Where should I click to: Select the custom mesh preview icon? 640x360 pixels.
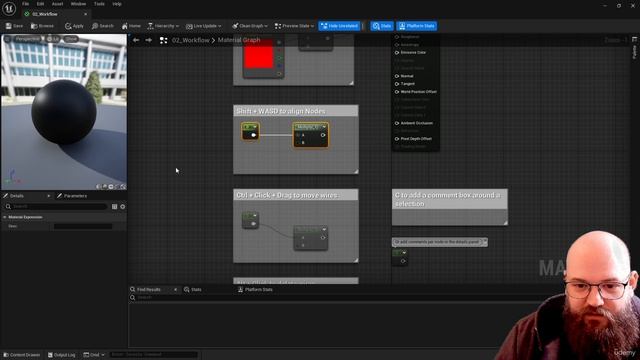pos(123,187)
